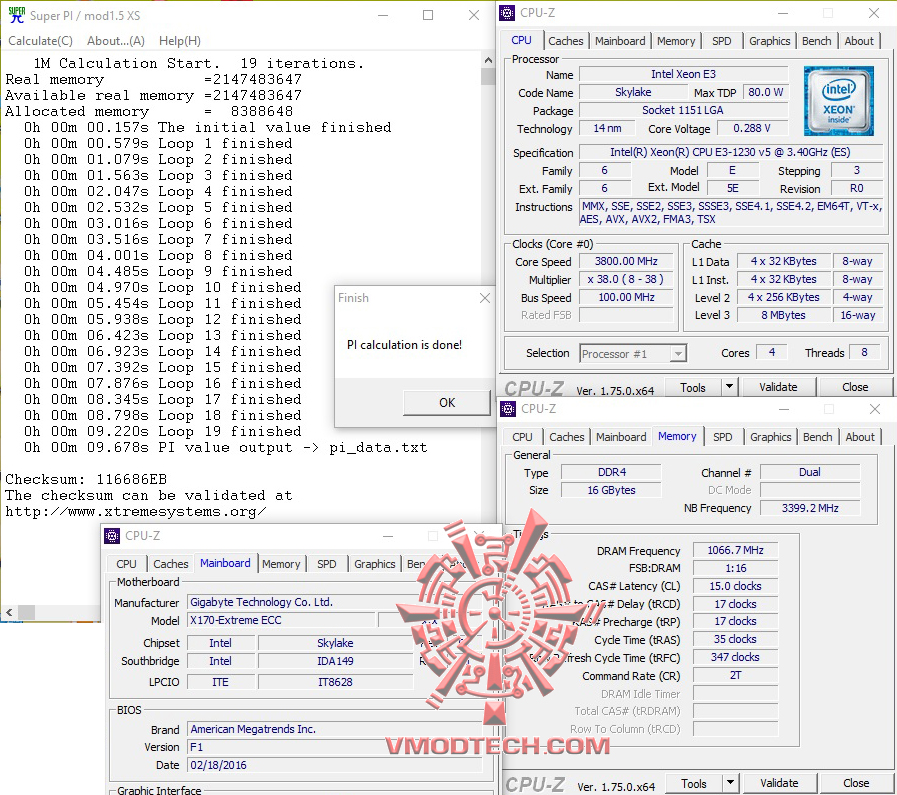The image size is (897, 795).
Task: Switch to Bench tab in Memory CPU-Z window
Action: point(817,437)
